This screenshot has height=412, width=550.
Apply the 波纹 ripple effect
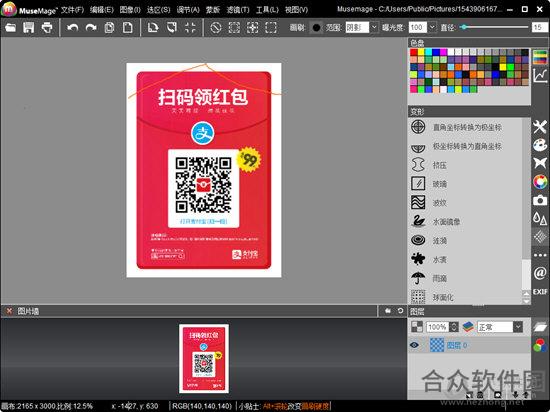465,203
